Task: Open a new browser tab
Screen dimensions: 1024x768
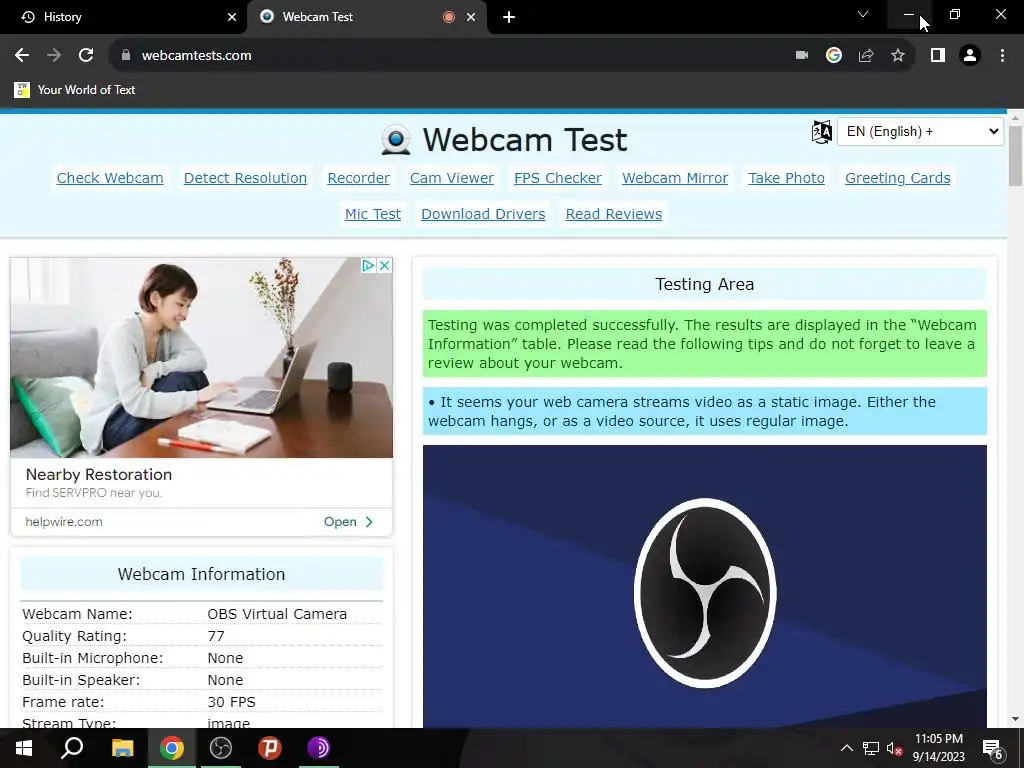Action: 509,17
